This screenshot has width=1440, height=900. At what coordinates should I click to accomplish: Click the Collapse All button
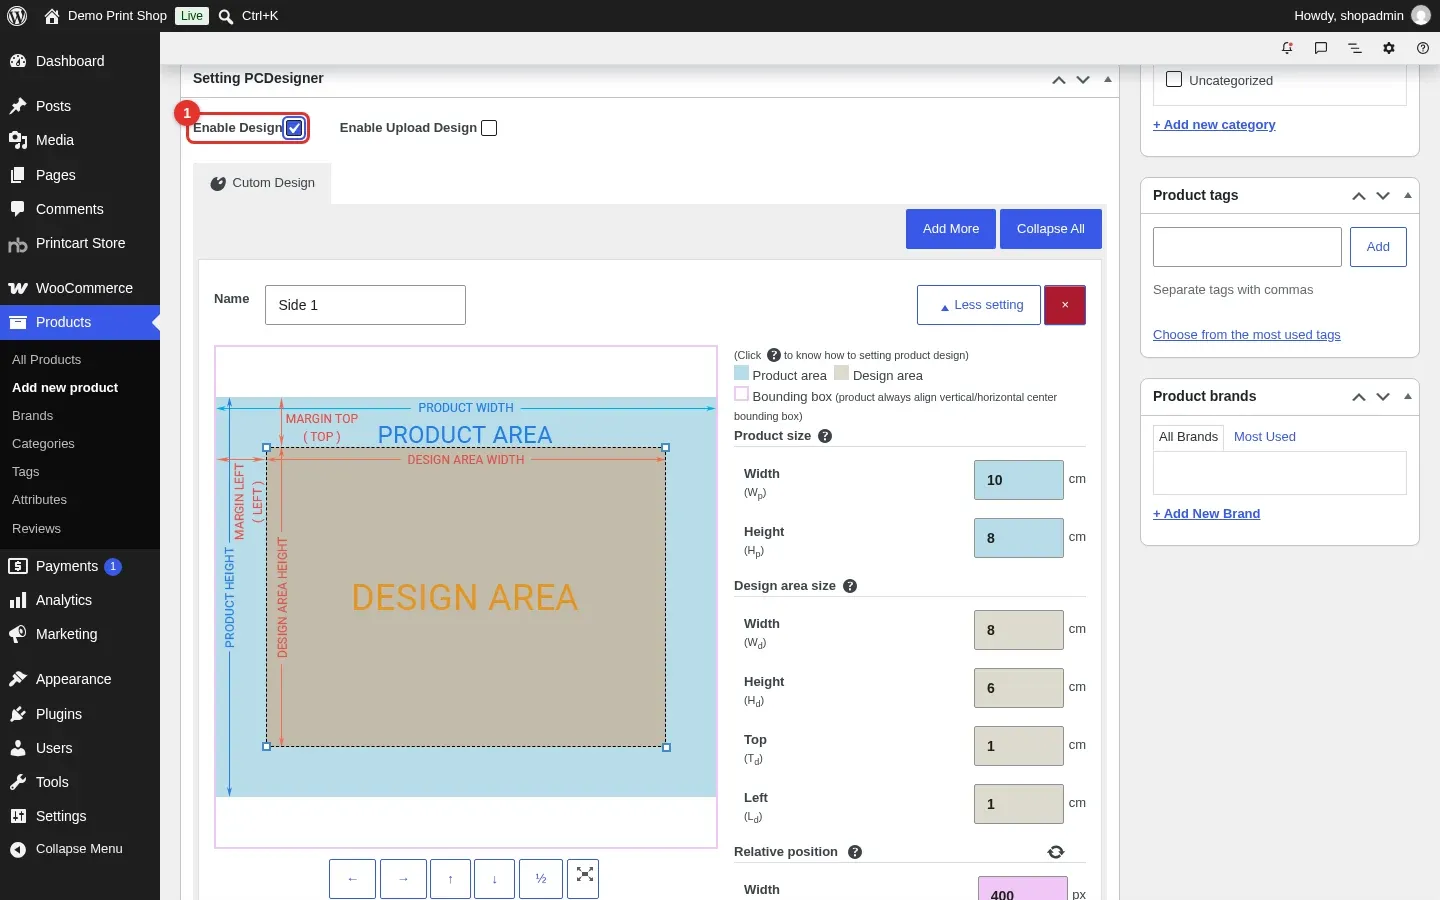1051,229
